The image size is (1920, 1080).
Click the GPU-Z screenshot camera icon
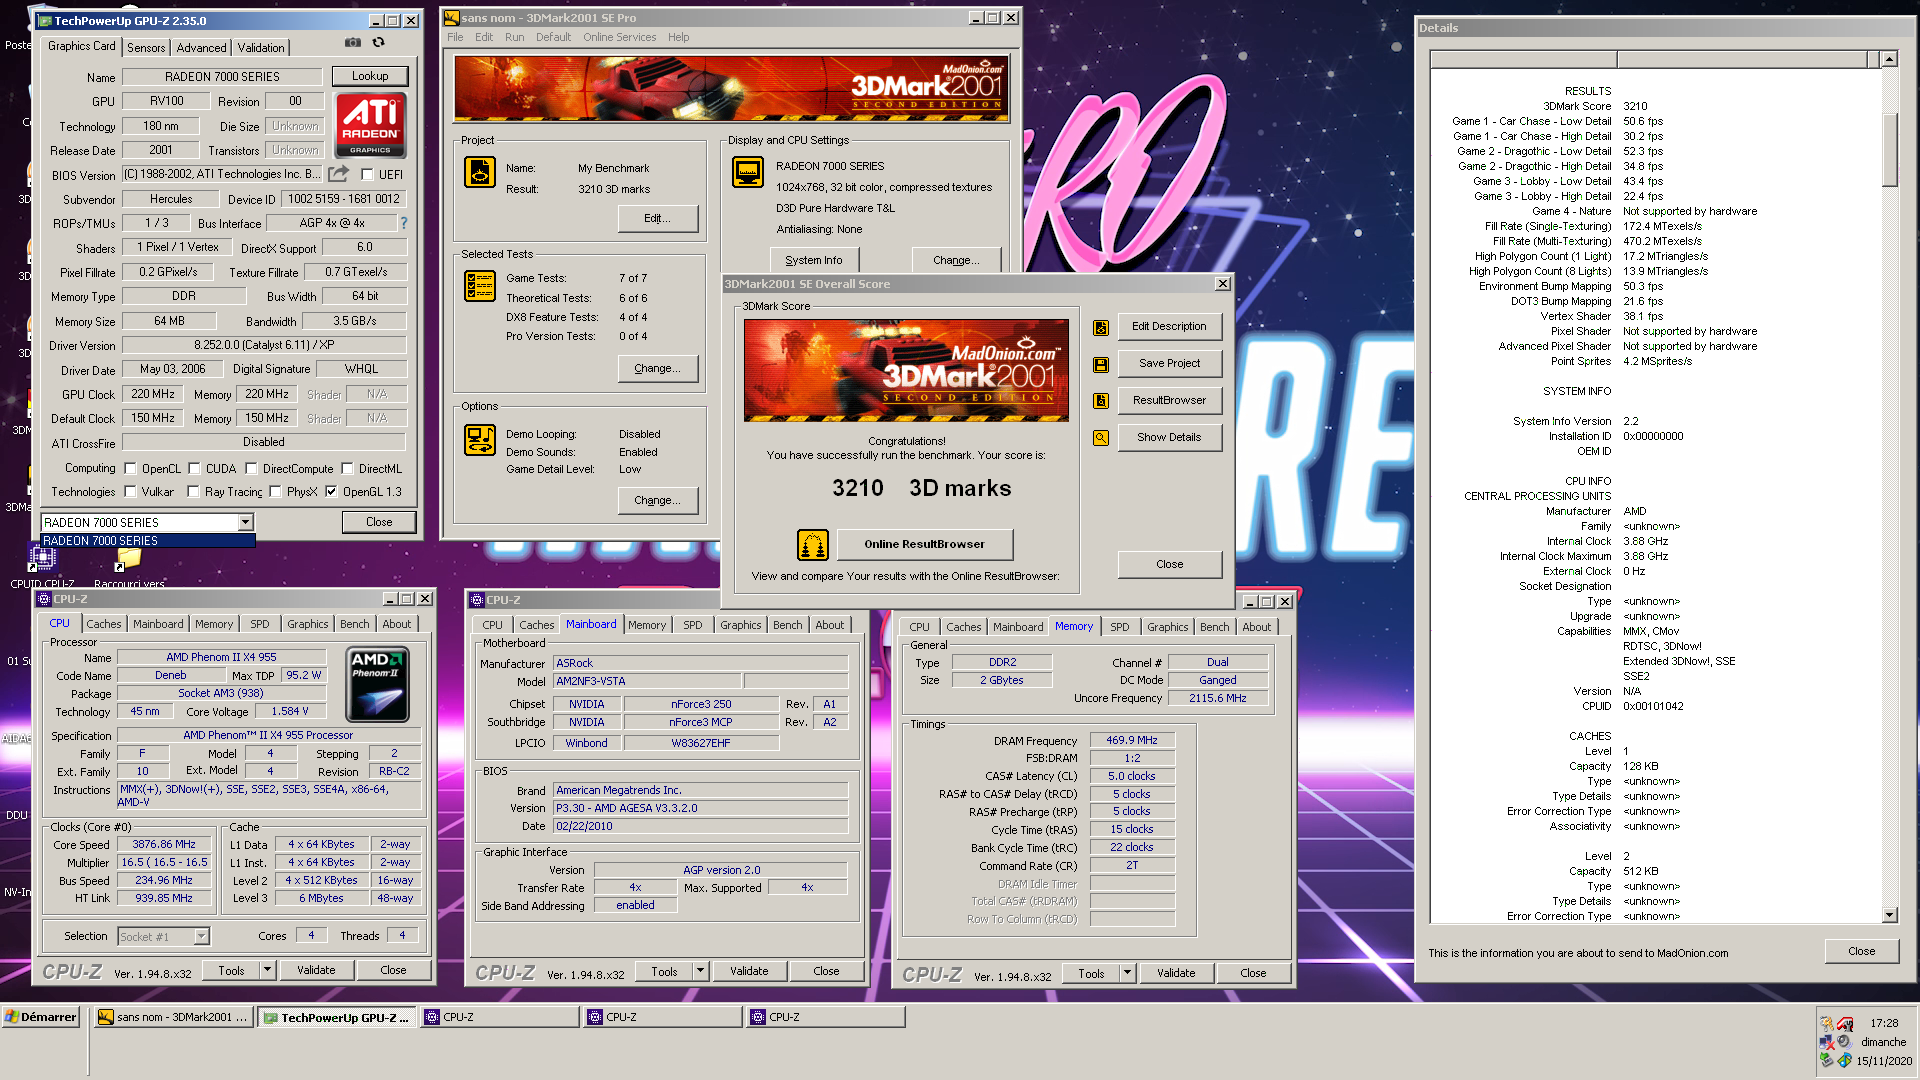(x=353, y=43)
